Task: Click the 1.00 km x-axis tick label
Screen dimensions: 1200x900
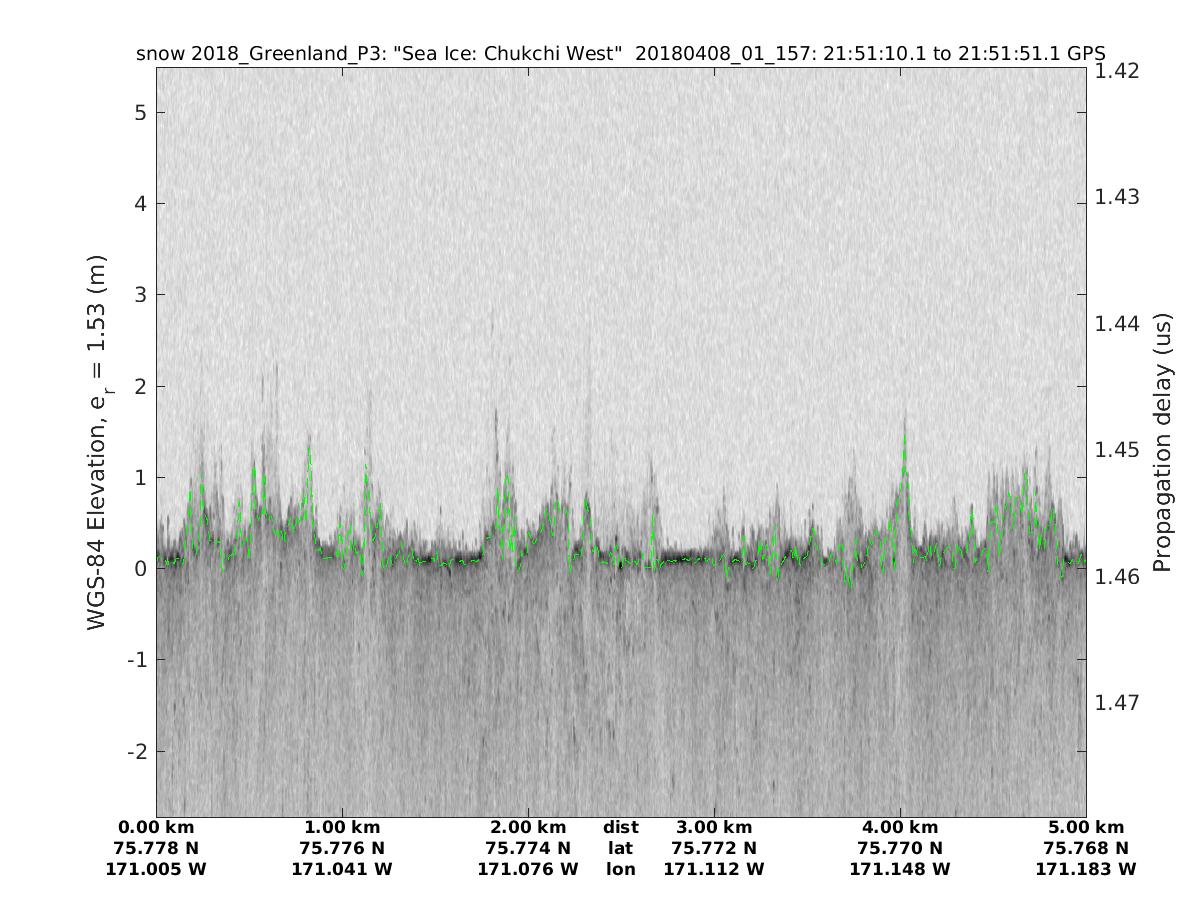Action: (x=342, y=827)
